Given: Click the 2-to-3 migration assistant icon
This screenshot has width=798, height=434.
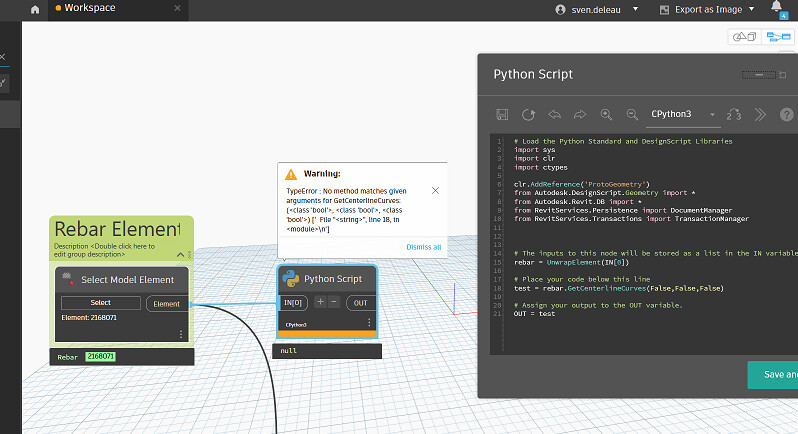Looking at the screenshot, I should coord(734,114).
